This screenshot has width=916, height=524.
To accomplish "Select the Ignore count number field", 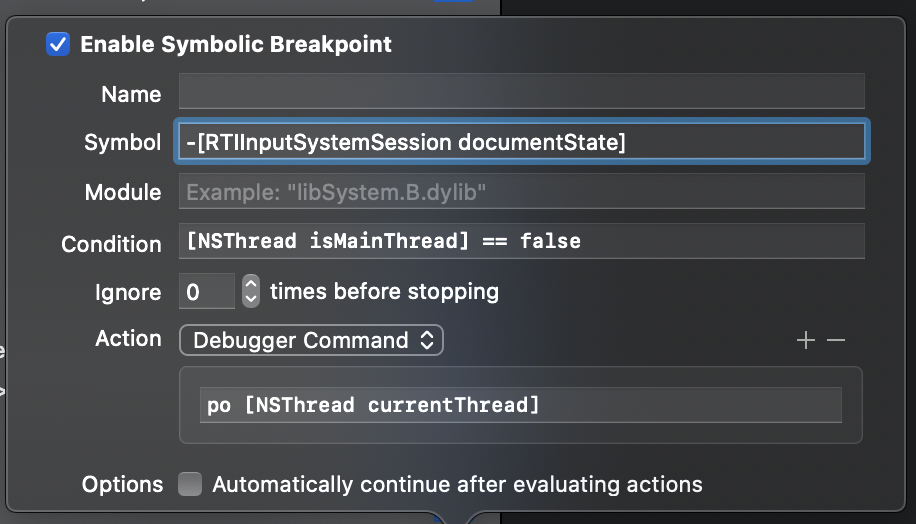I will tap(206, 292).
